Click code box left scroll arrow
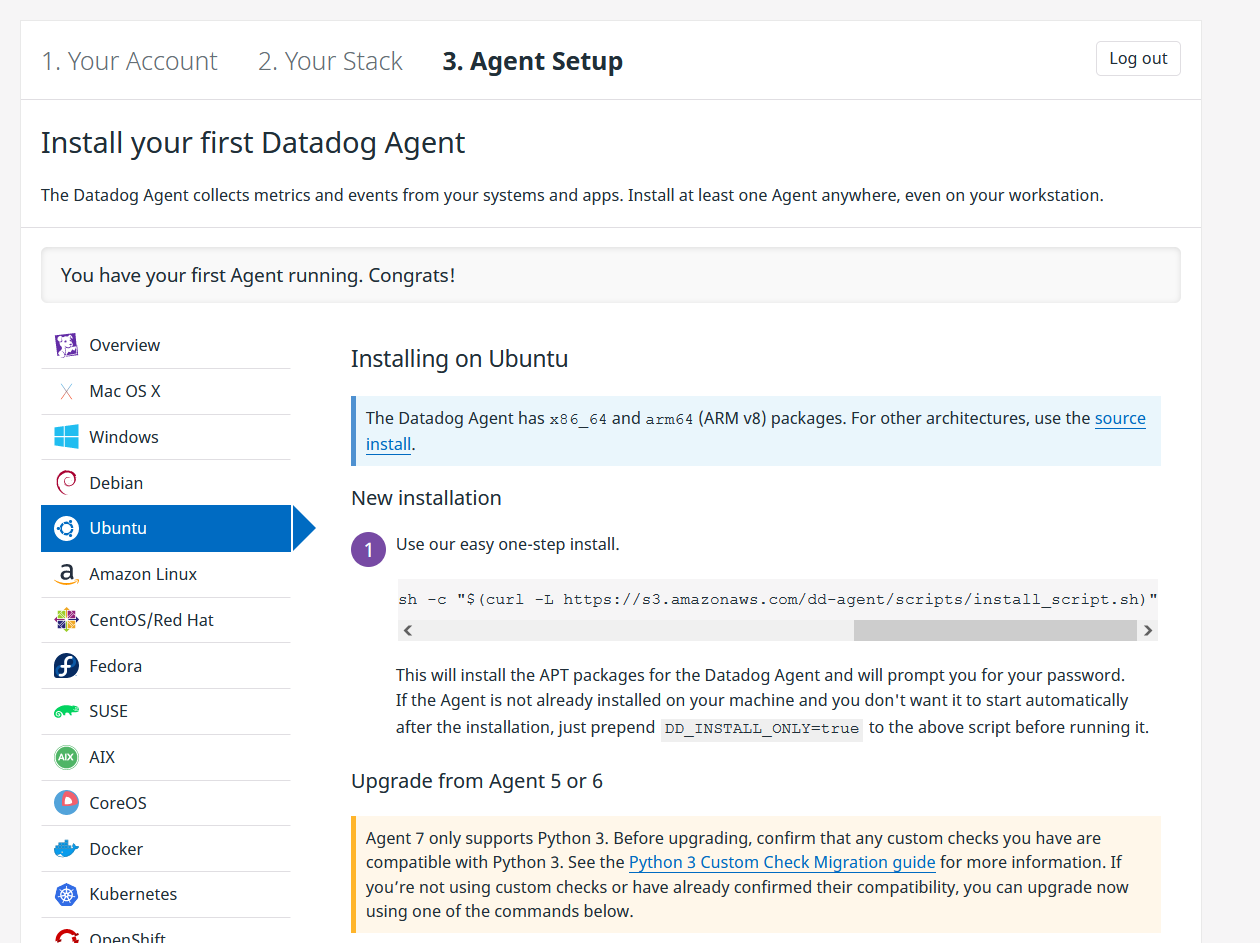Screen dimensions: 1260x943 (x=408, y=630)
